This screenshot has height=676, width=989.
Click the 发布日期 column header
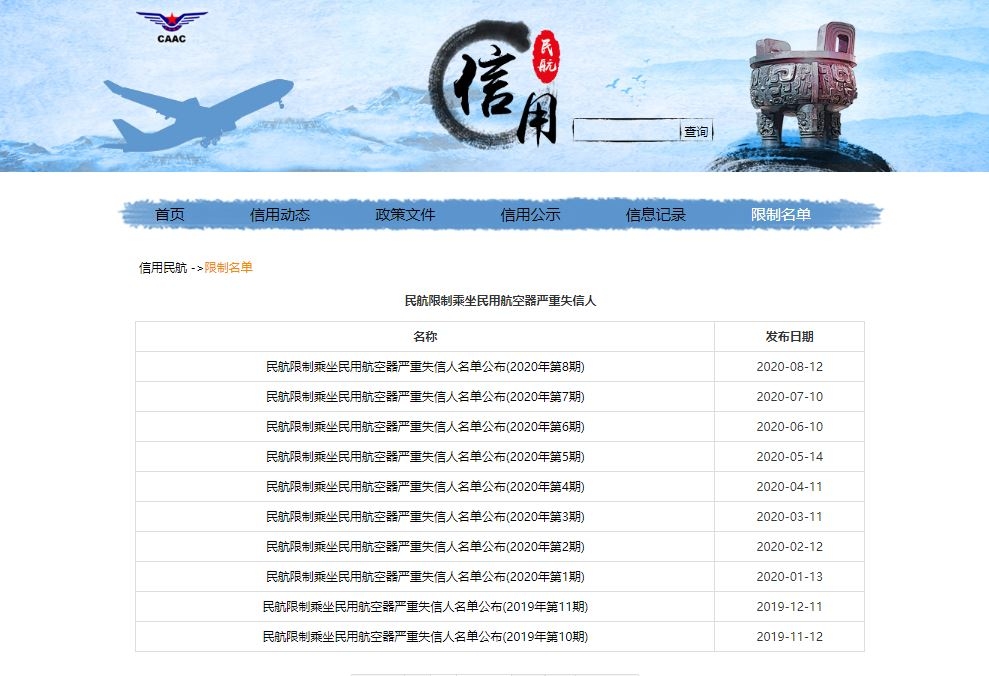coord(790,337)
